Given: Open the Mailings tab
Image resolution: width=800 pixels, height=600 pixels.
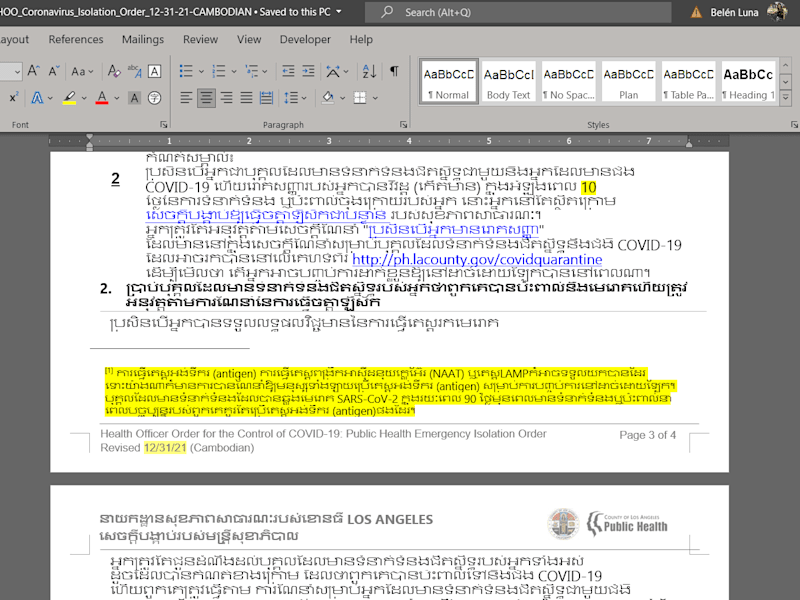Looking at the screenshot, I should click(143, 39).
